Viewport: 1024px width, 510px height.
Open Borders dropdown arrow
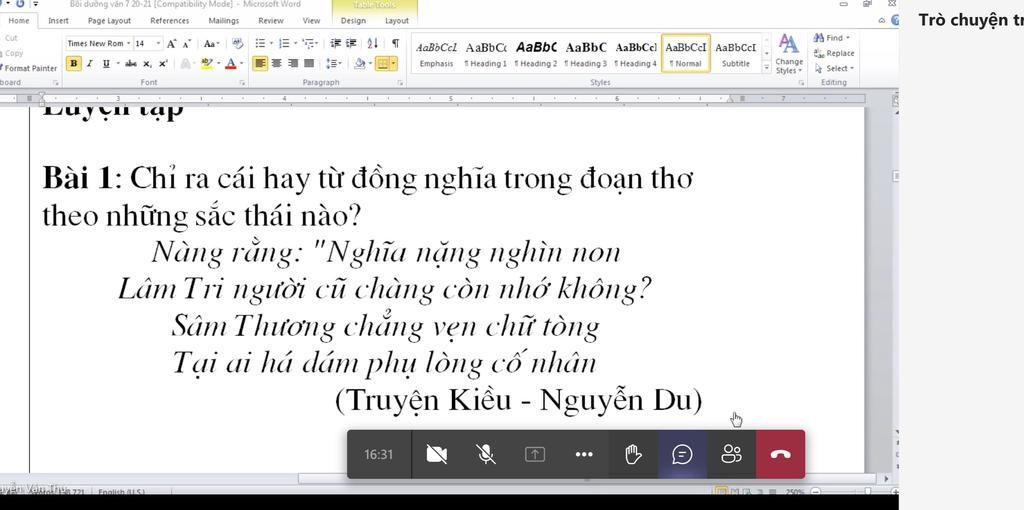pyautogui.click(x=394, y=63)
